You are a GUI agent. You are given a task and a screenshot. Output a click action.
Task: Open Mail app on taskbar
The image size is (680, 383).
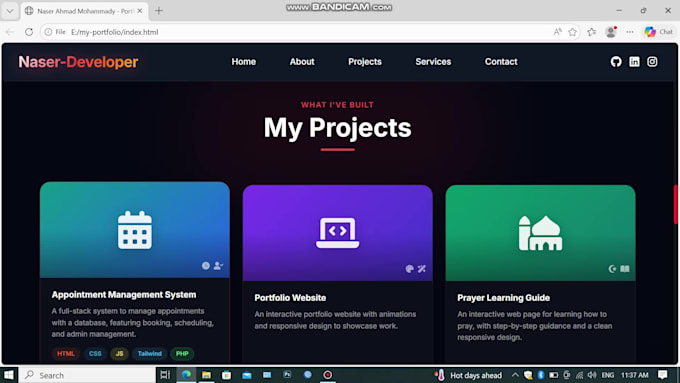click(x=247, y=375)
